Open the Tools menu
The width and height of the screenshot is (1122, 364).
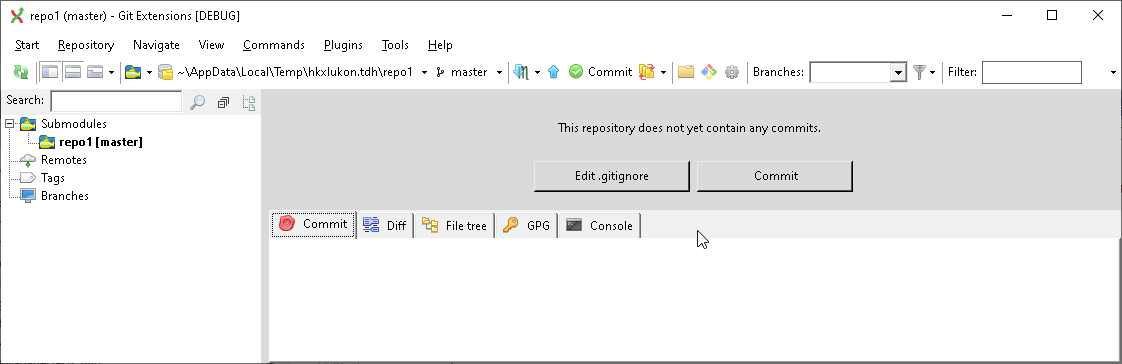click(x=395, y=44)
